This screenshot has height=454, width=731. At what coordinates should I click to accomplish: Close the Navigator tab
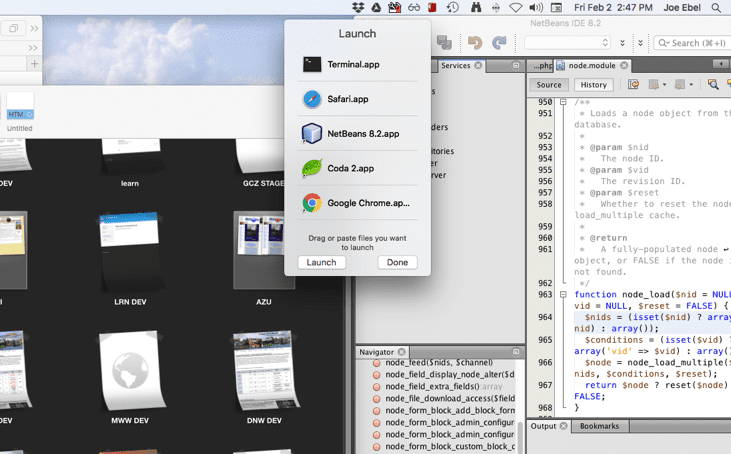[x=401, y=351]
